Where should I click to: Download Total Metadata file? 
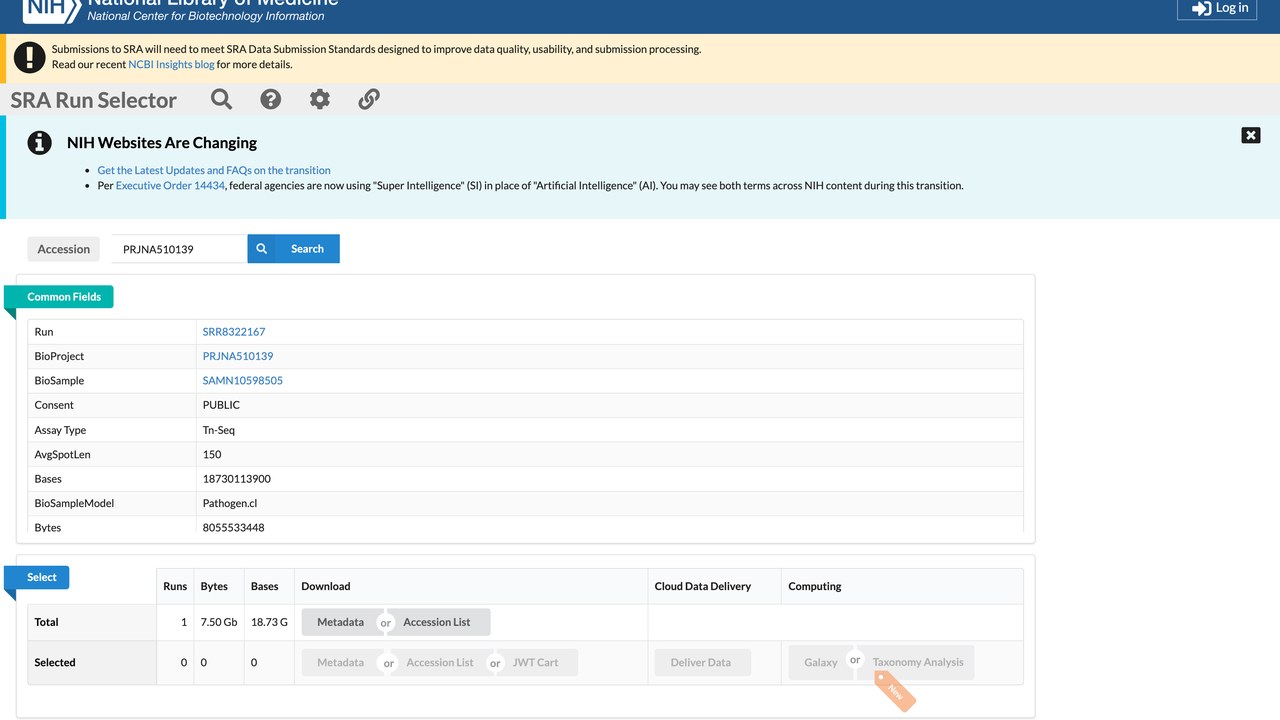click(x=341, y=622)
